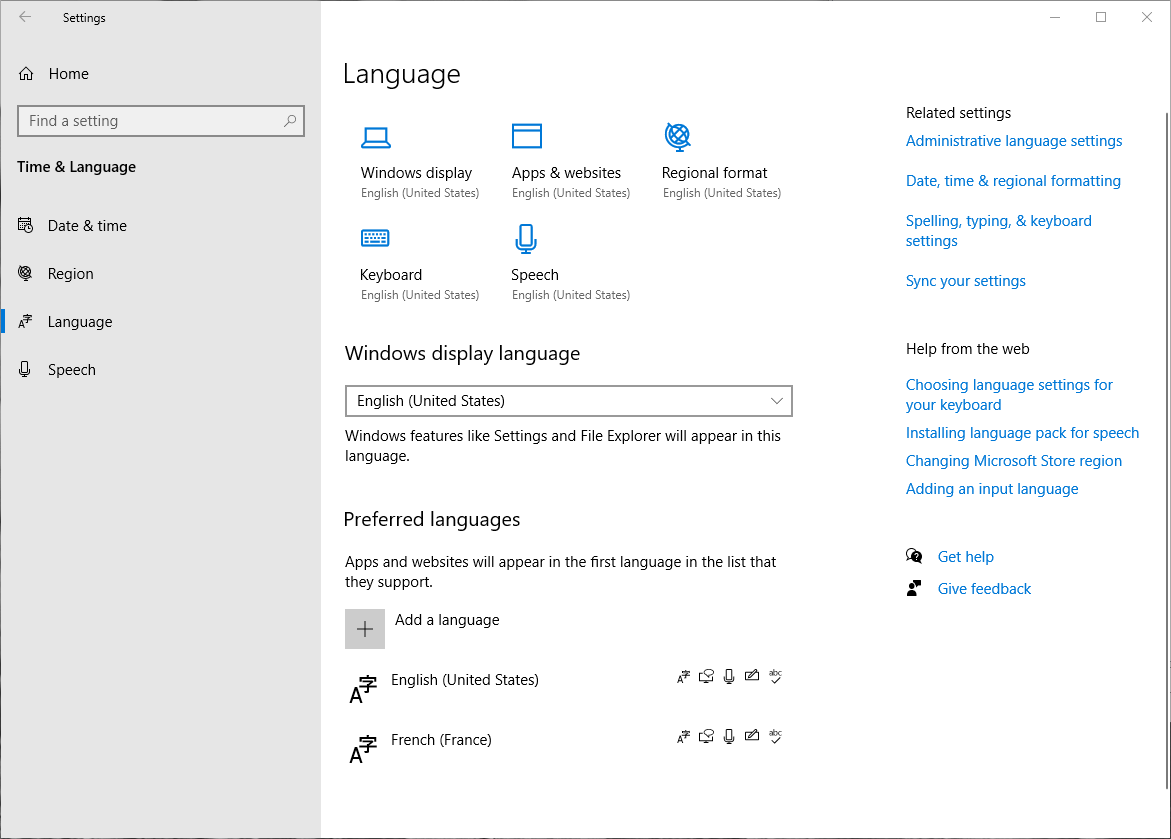The height and width of the screenshot is (839, 1171).
Task: Open the Windows display language dropdown
Action: tap(568, 401)
